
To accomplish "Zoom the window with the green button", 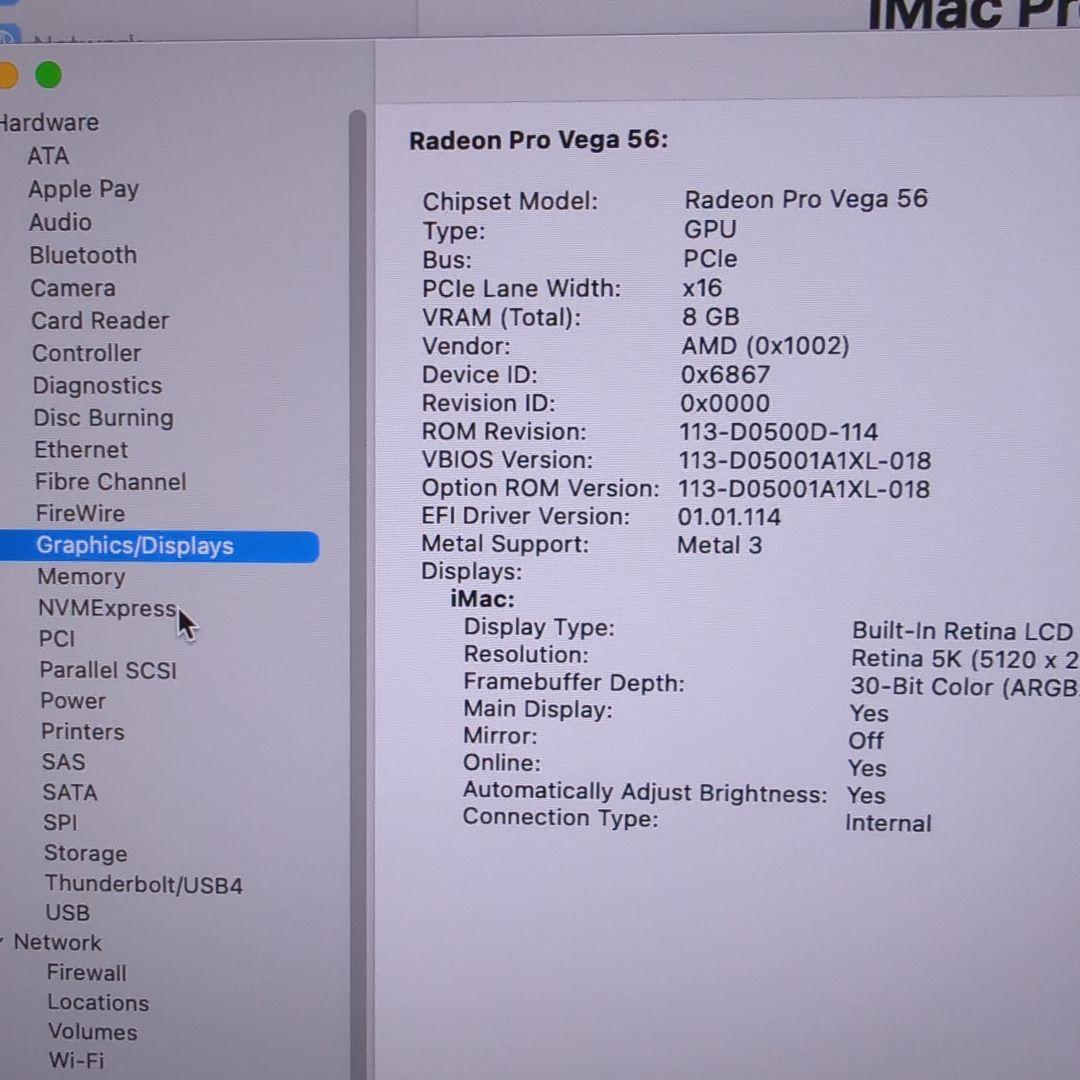I will 48,75.
